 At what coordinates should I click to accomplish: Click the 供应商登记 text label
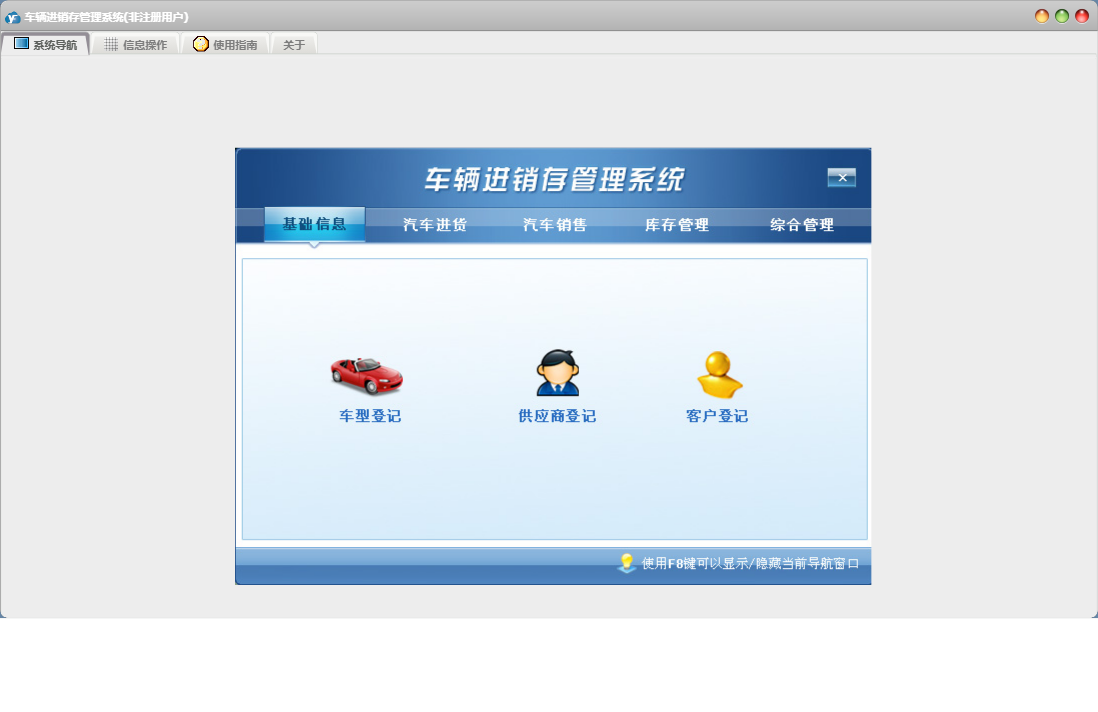point(557,416)
